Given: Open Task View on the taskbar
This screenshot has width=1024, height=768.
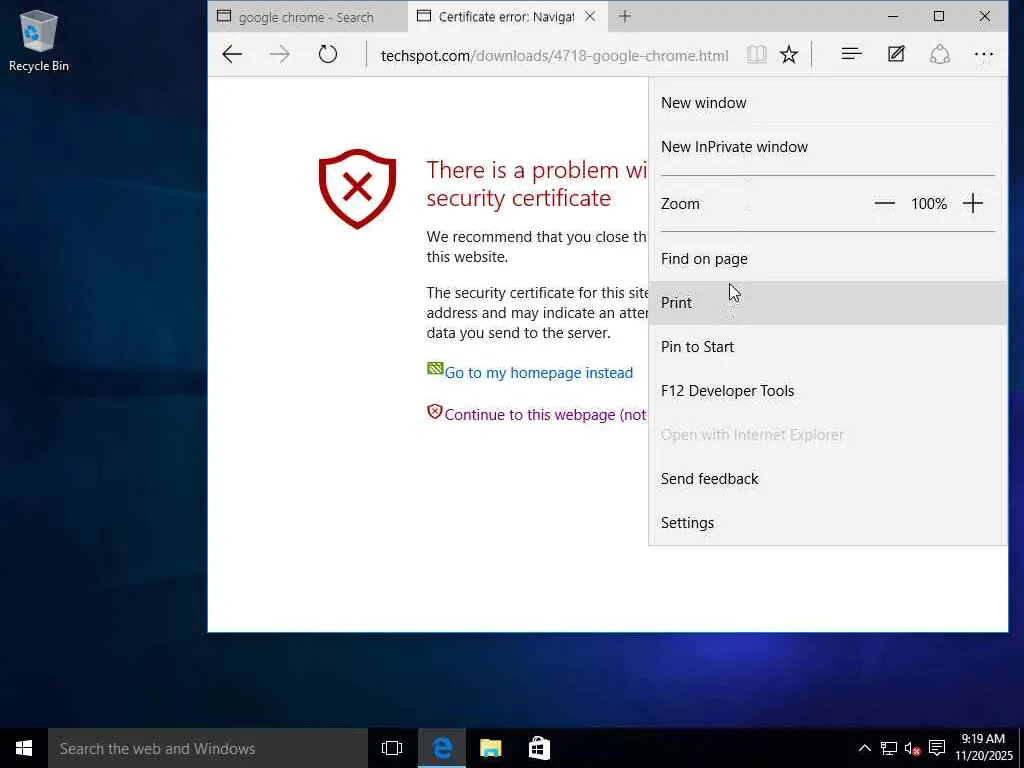Looking at the screenshot, I should [392, 748].
